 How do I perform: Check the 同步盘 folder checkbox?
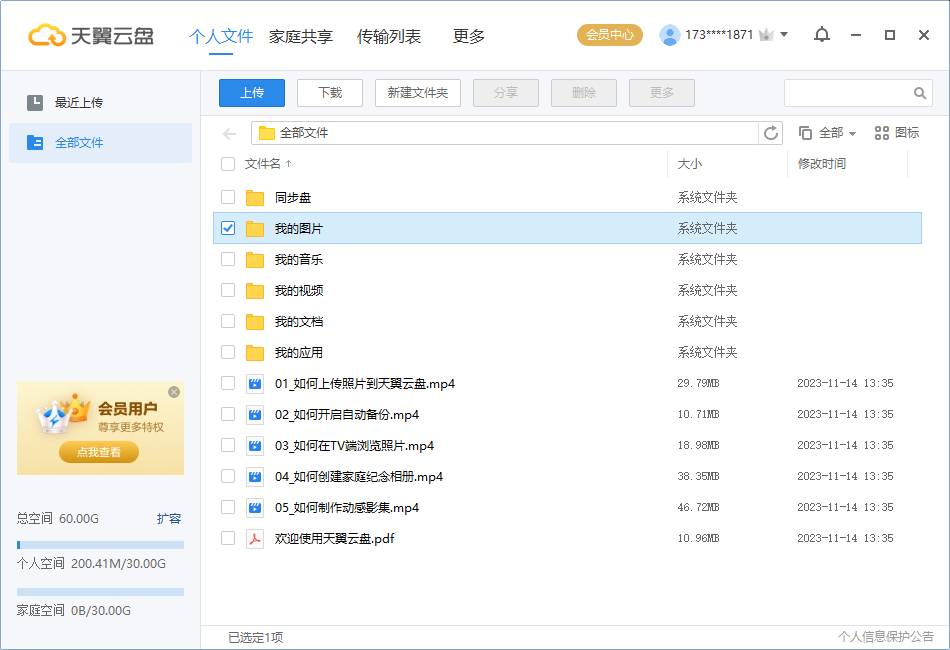tap(227, 197)
